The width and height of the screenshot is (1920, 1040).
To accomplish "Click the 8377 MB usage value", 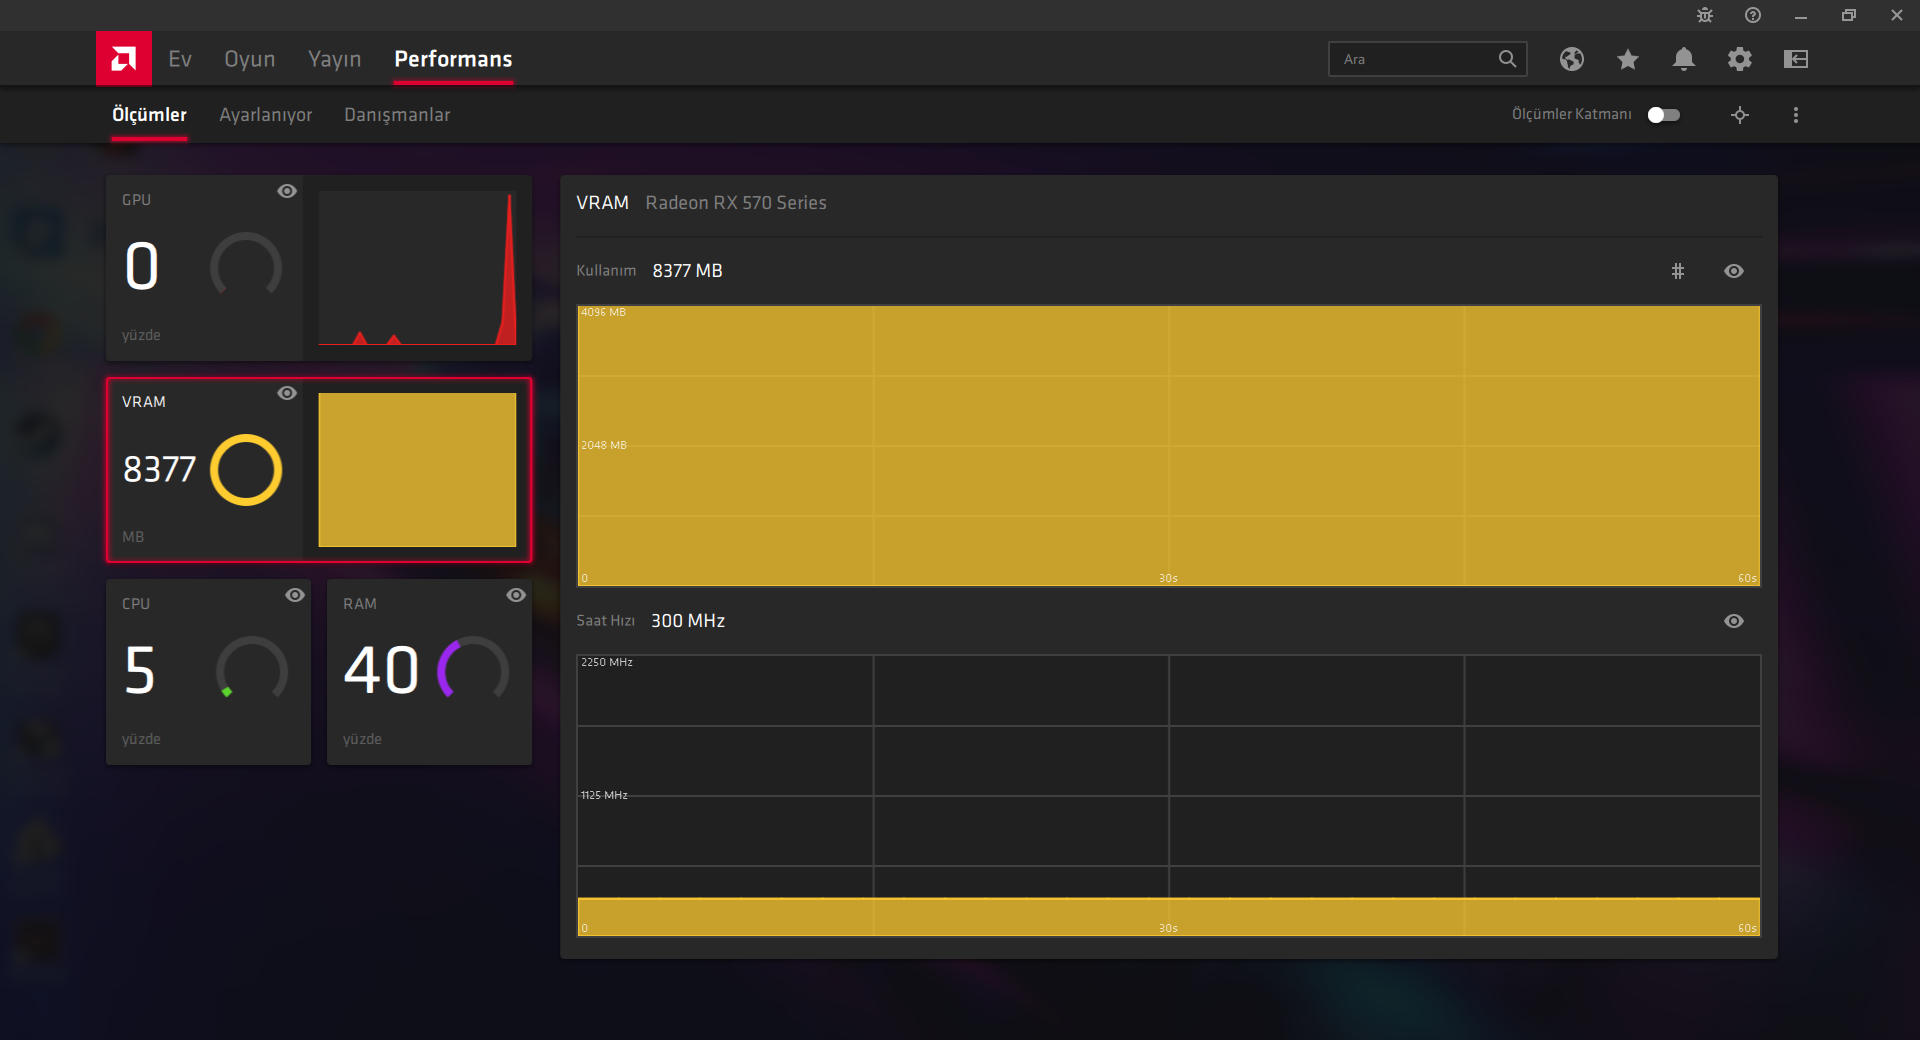I will coord(687,271).
